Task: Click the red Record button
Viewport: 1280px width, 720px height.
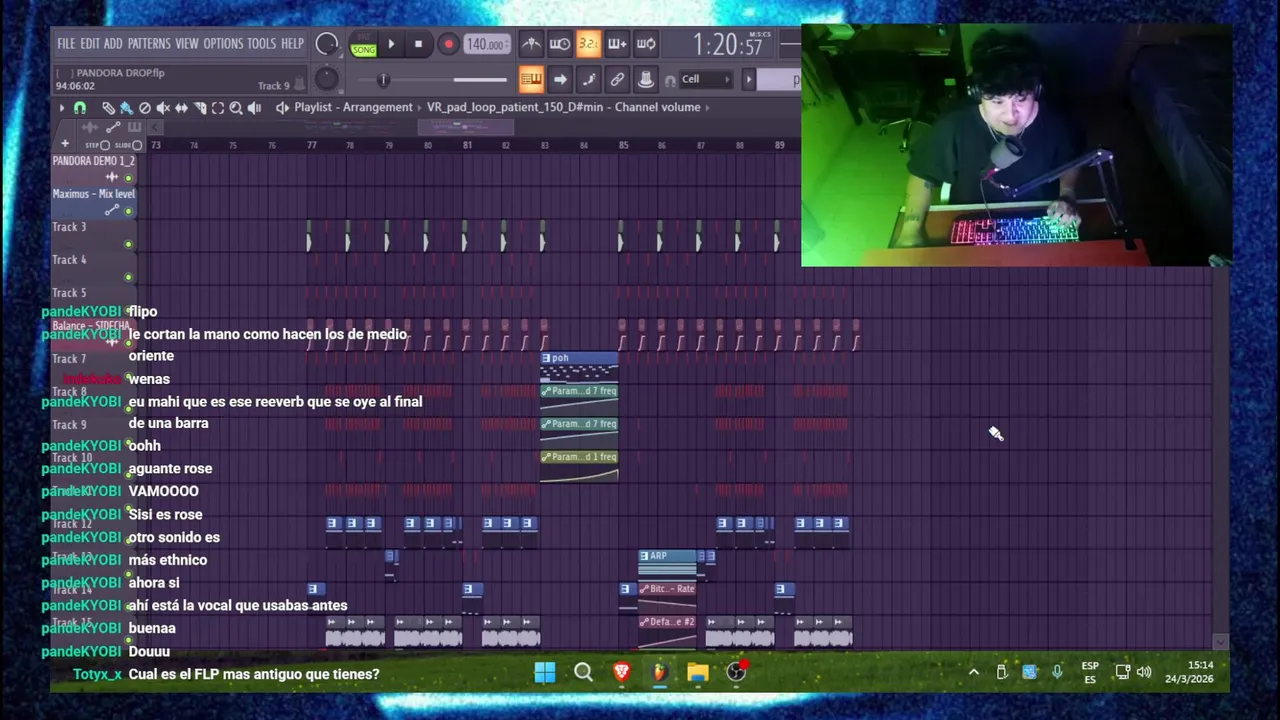Action: [x=448, y=44]
